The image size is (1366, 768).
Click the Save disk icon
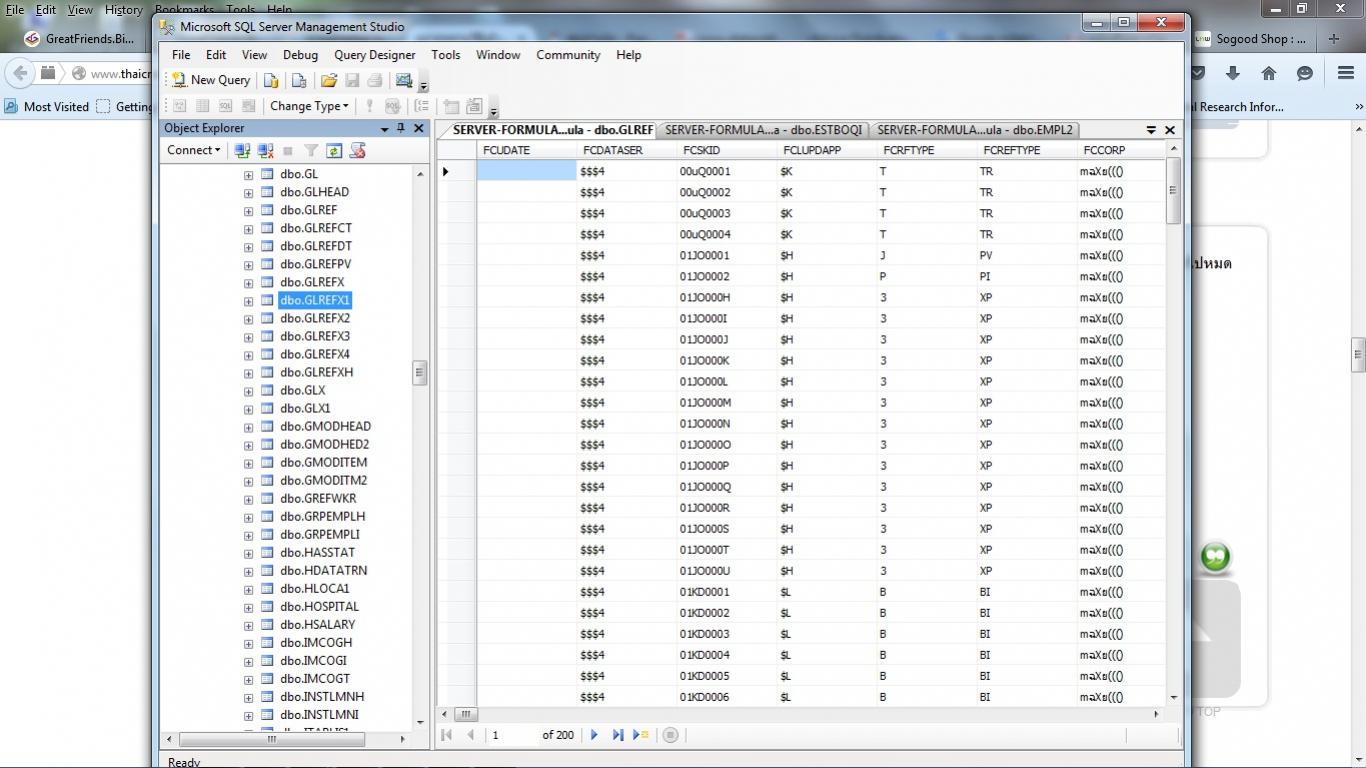(x=352, y=80)
